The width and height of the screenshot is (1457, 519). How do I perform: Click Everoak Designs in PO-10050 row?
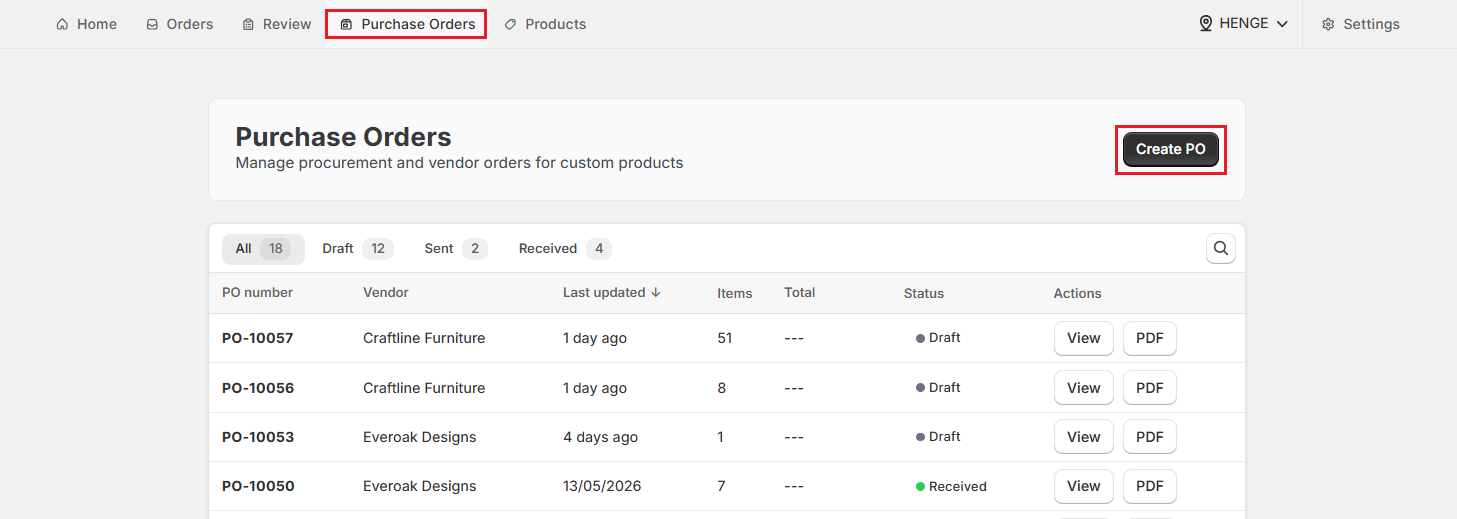point(420,486)
